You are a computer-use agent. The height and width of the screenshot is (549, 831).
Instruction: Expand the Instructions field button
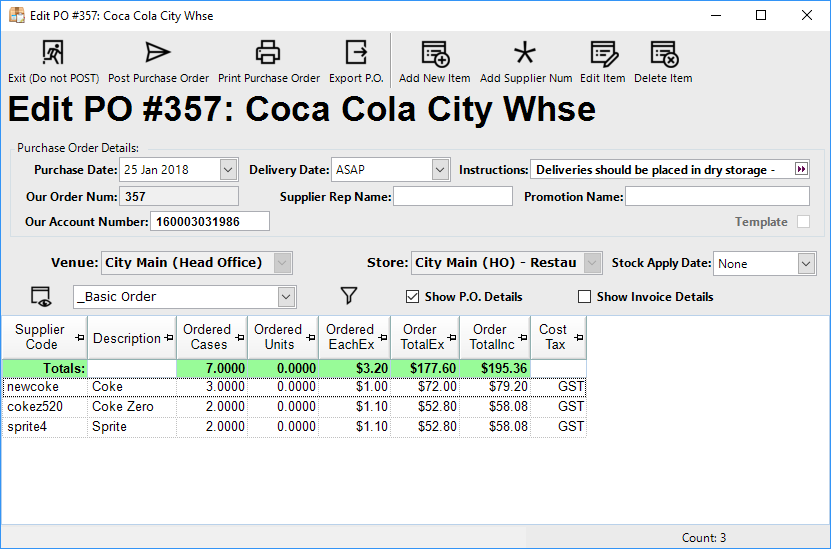pos(800,170)
